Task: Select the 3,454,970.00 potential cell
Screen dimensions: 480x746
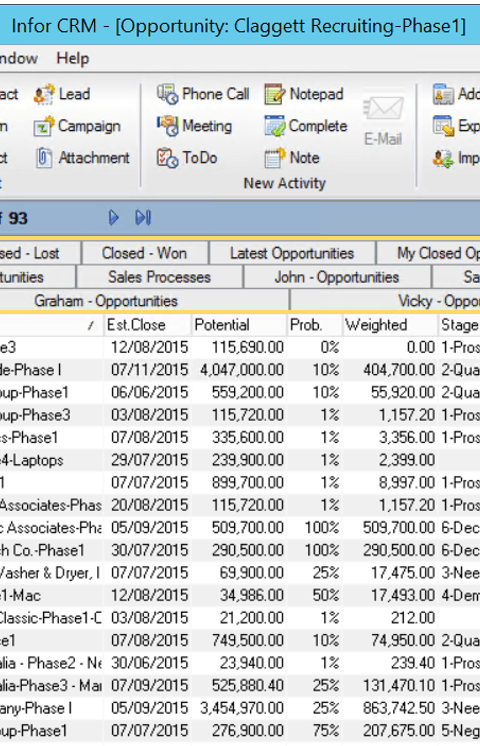Action: [239, 708]
